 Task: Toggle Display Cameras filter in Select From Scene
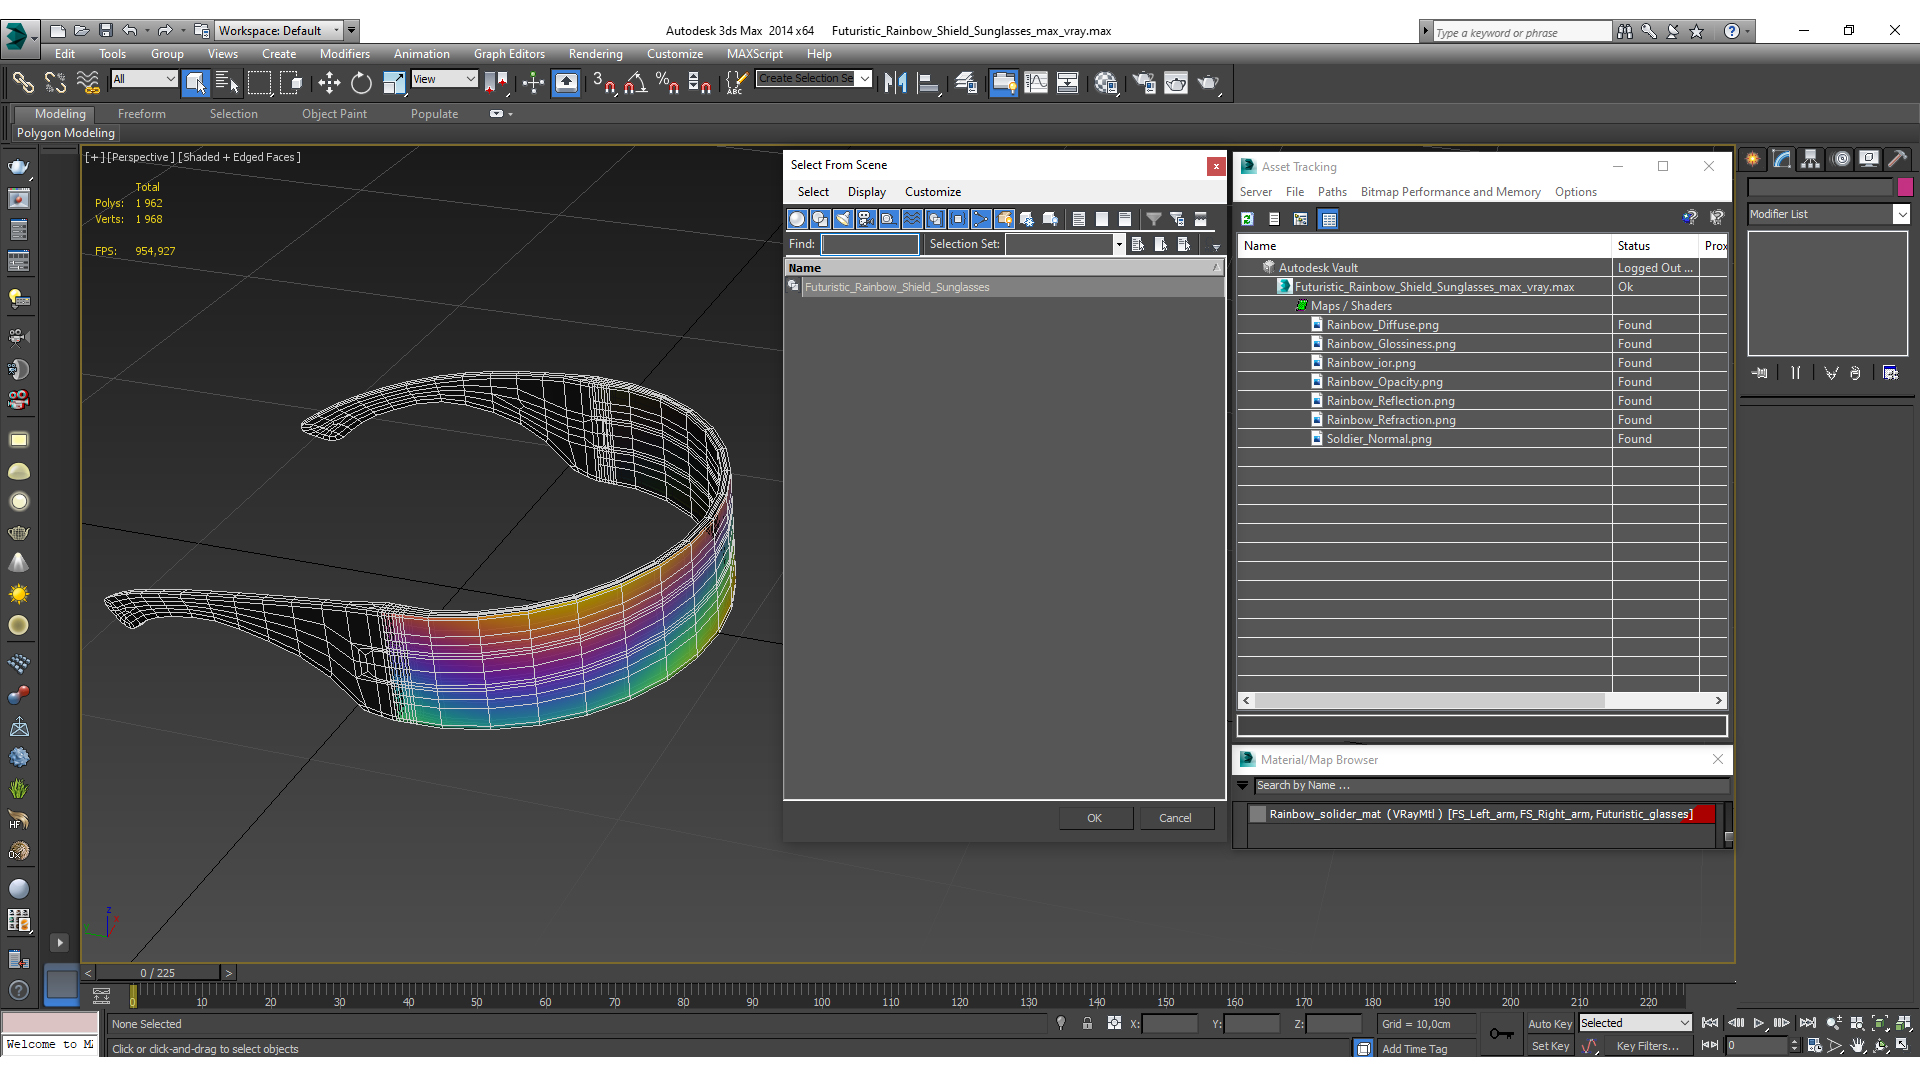click(x=866, y=219)
